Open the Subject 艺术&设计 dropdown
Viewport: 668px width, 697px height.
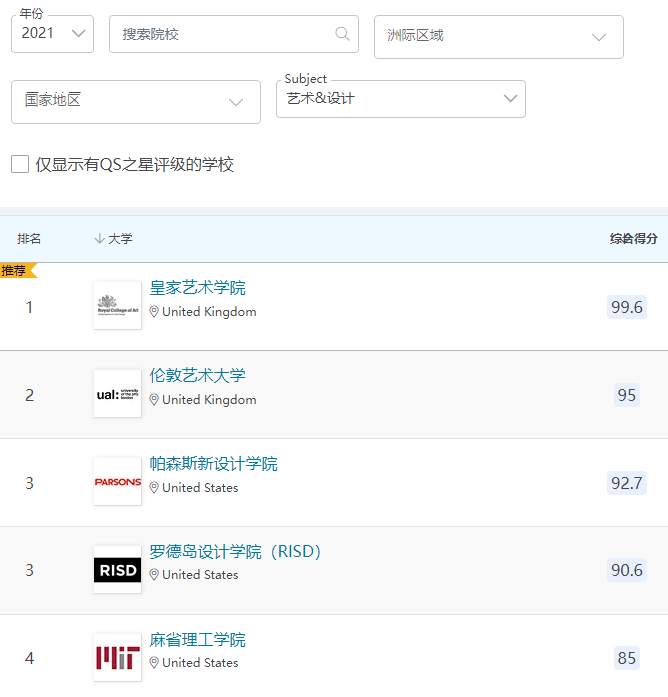coord(401,99)
